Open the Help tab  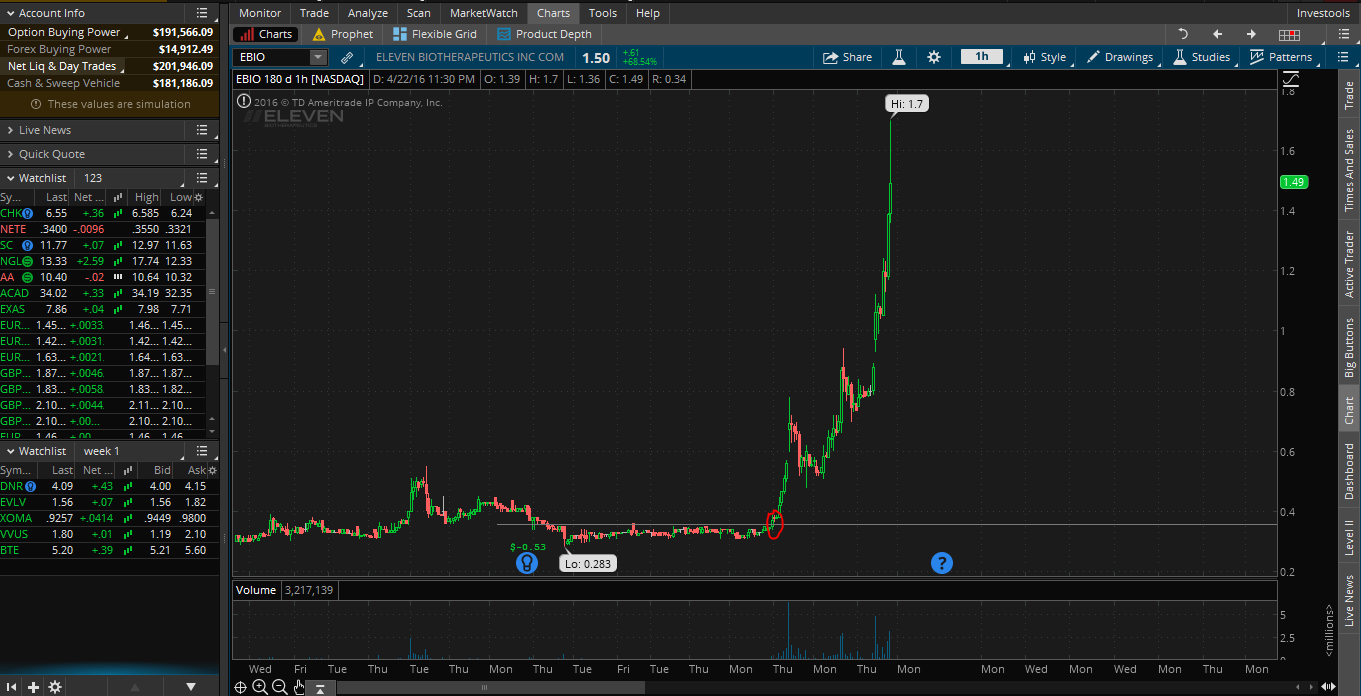648,13
